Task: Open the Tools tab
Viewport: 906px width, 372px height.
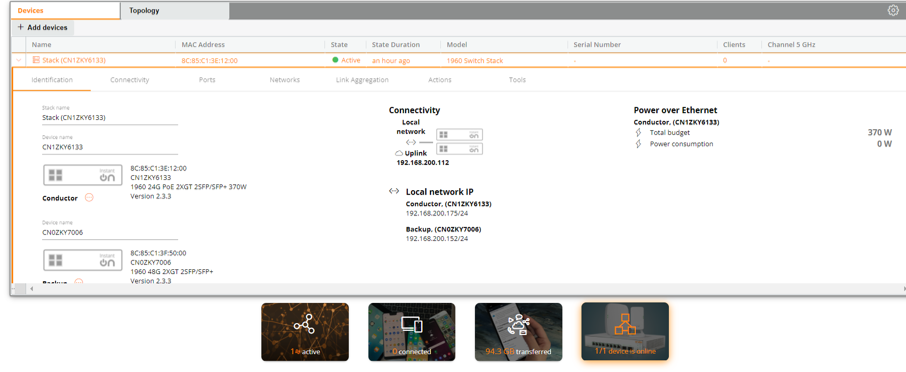Action: 517,80
